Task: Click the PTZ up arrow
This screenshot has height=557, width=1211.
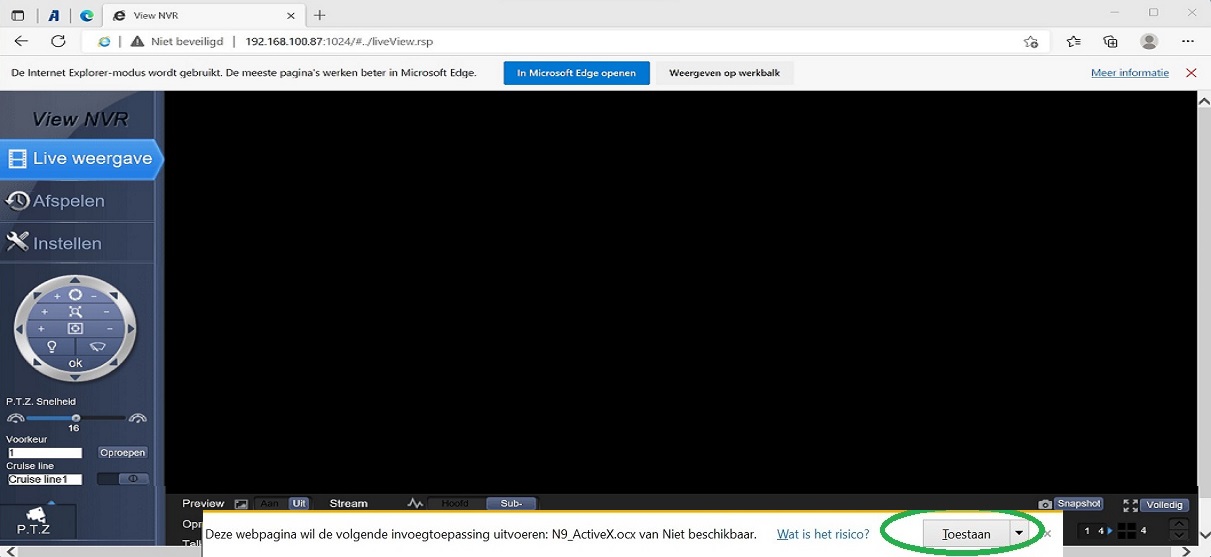Action: pos(75,281)
